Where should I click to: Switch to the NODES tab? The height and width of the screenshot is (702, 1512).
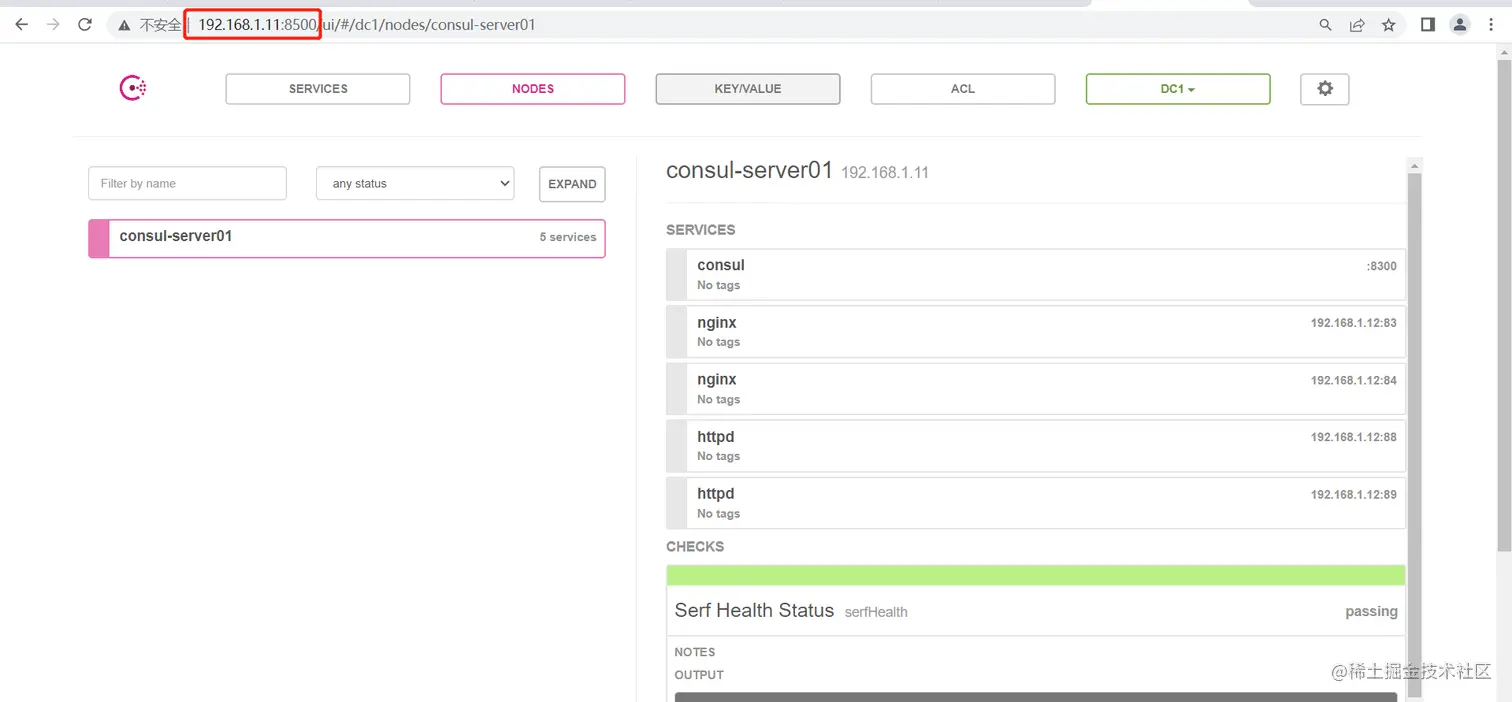[533, 89]
